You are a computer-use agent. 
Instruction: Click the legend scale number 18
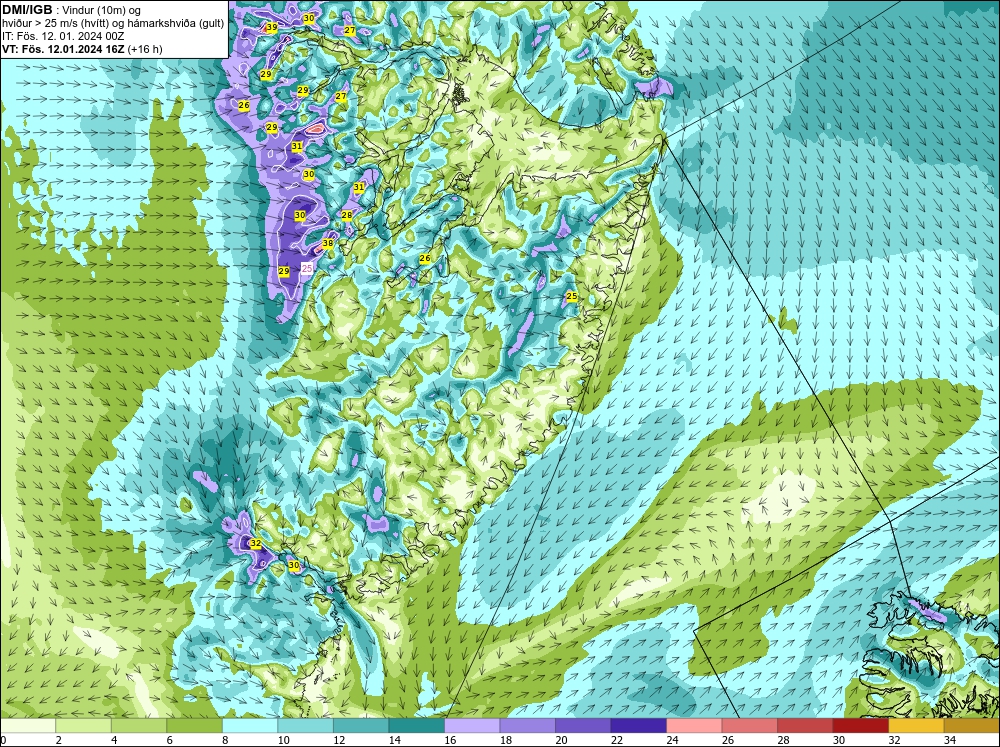point(506,740)
